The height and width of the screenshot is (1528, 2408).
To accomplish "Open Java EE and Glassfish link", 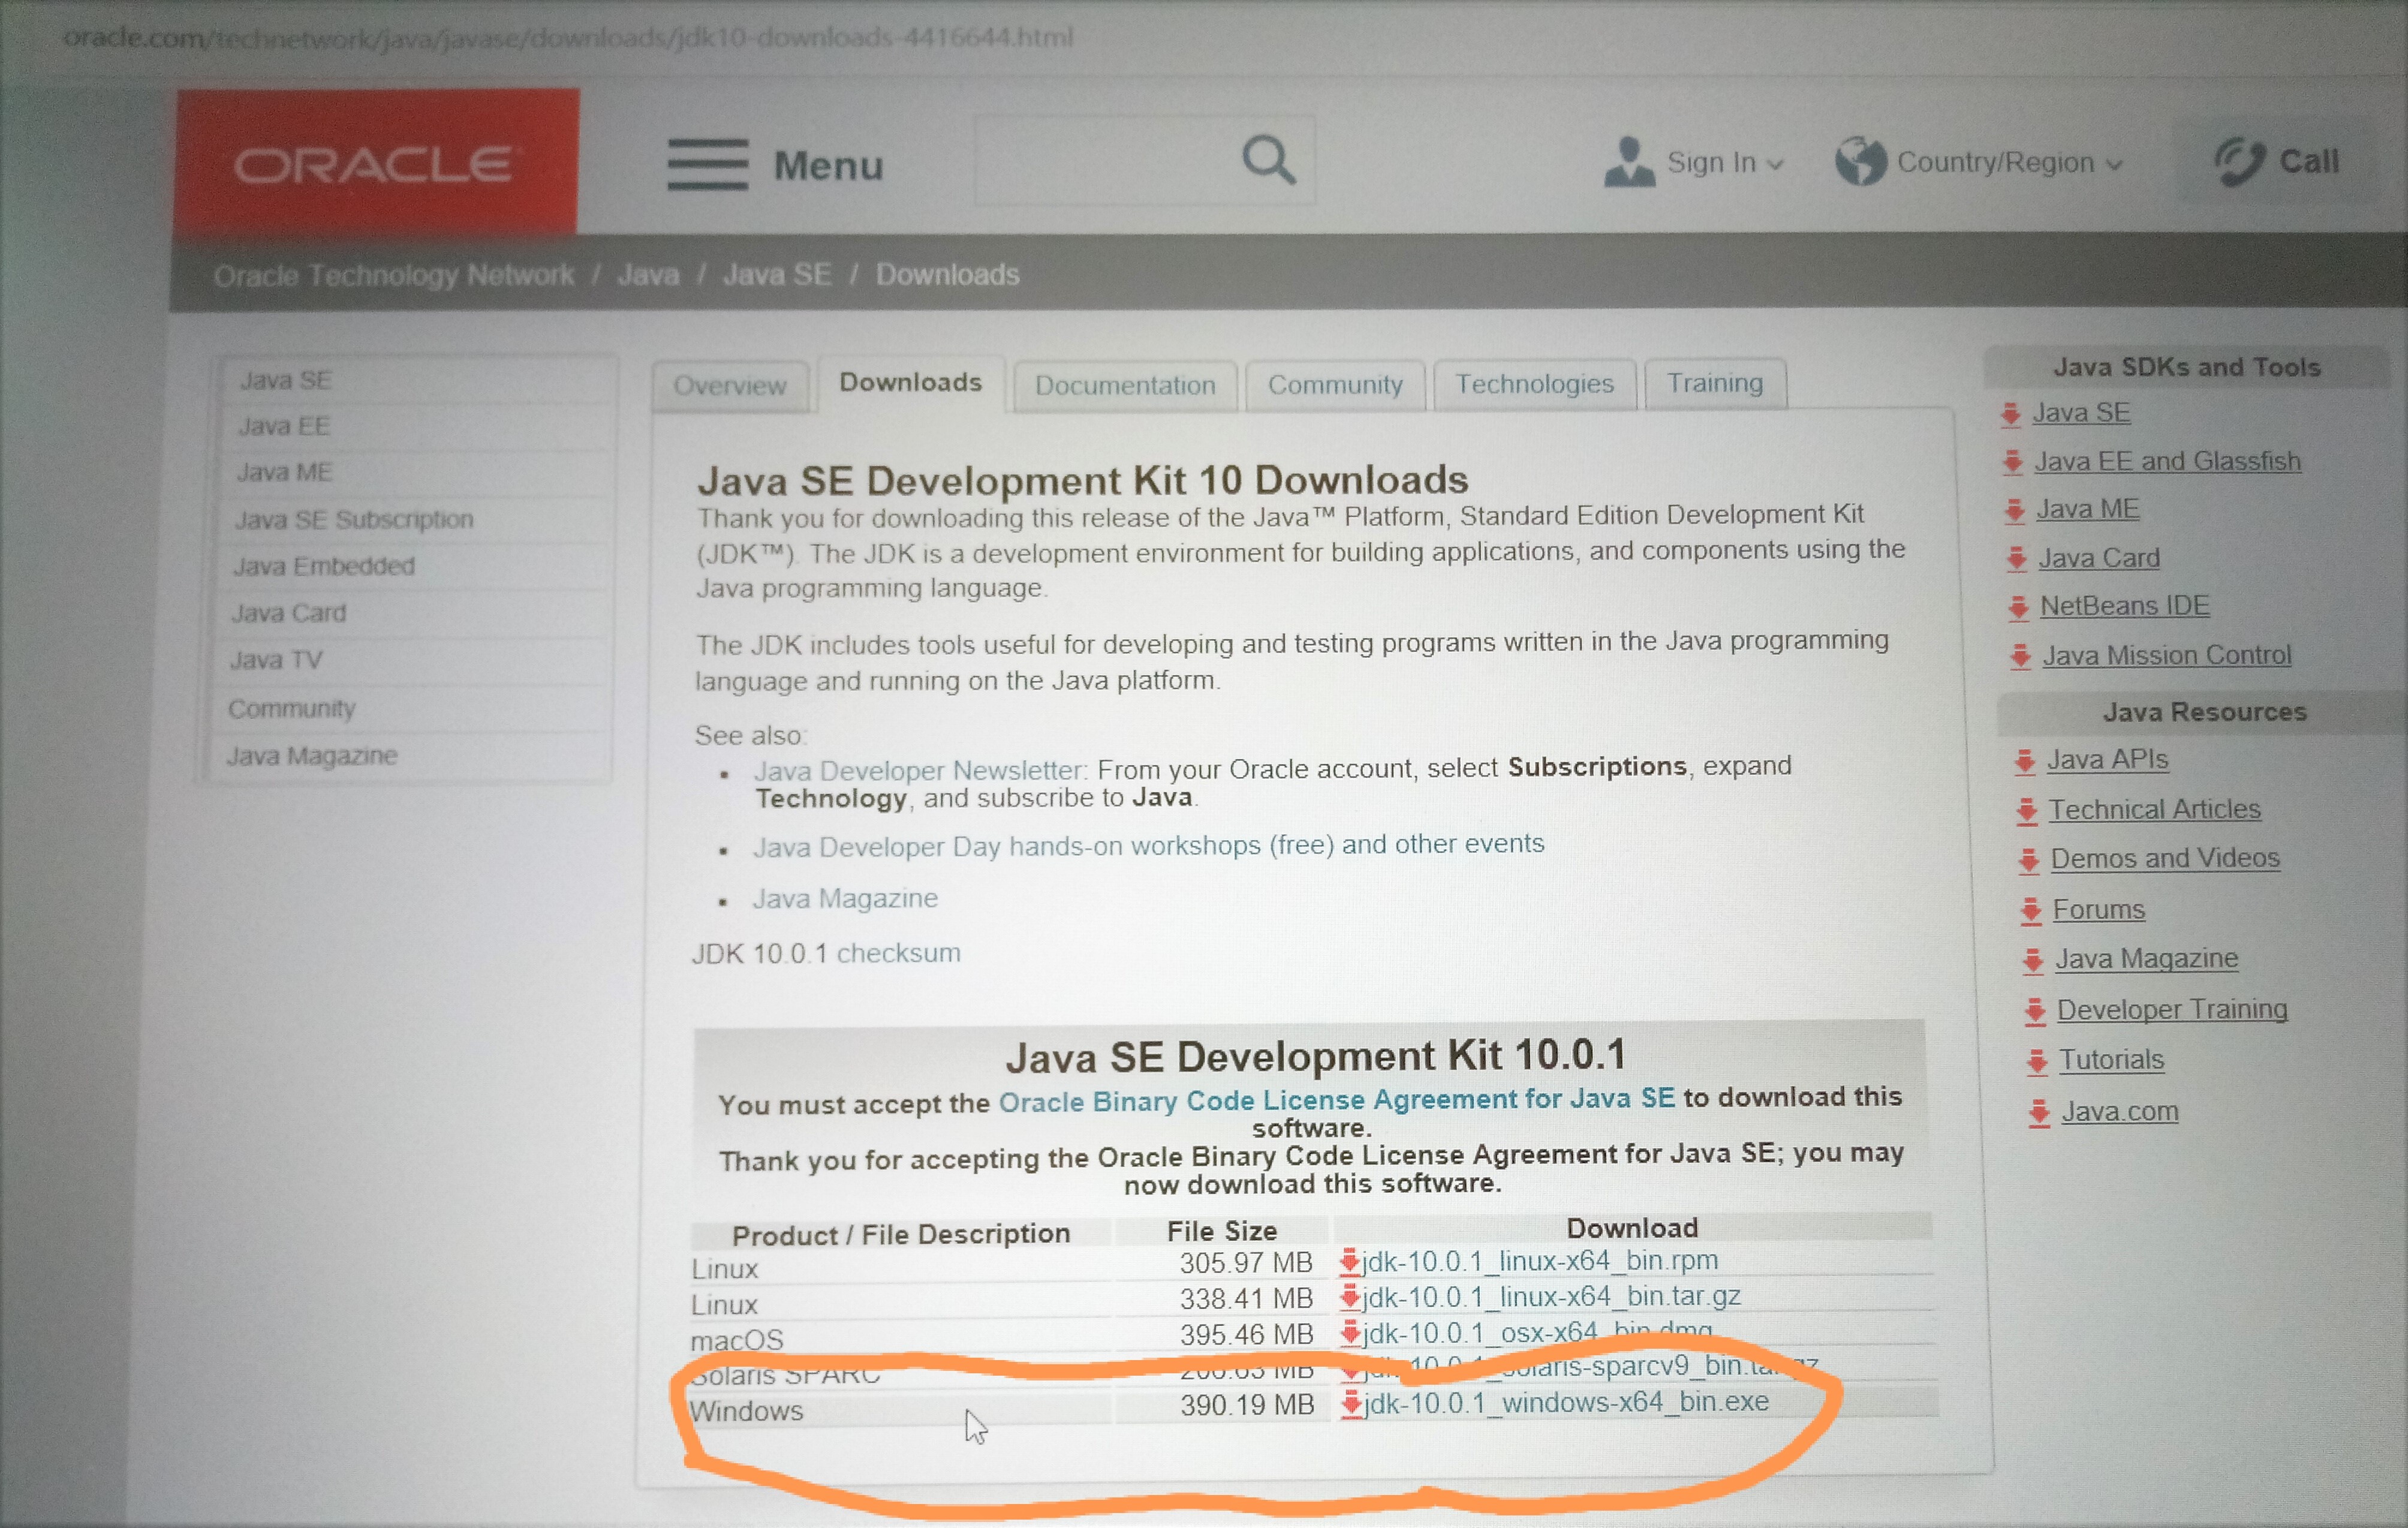I will tap(2167, 462).
